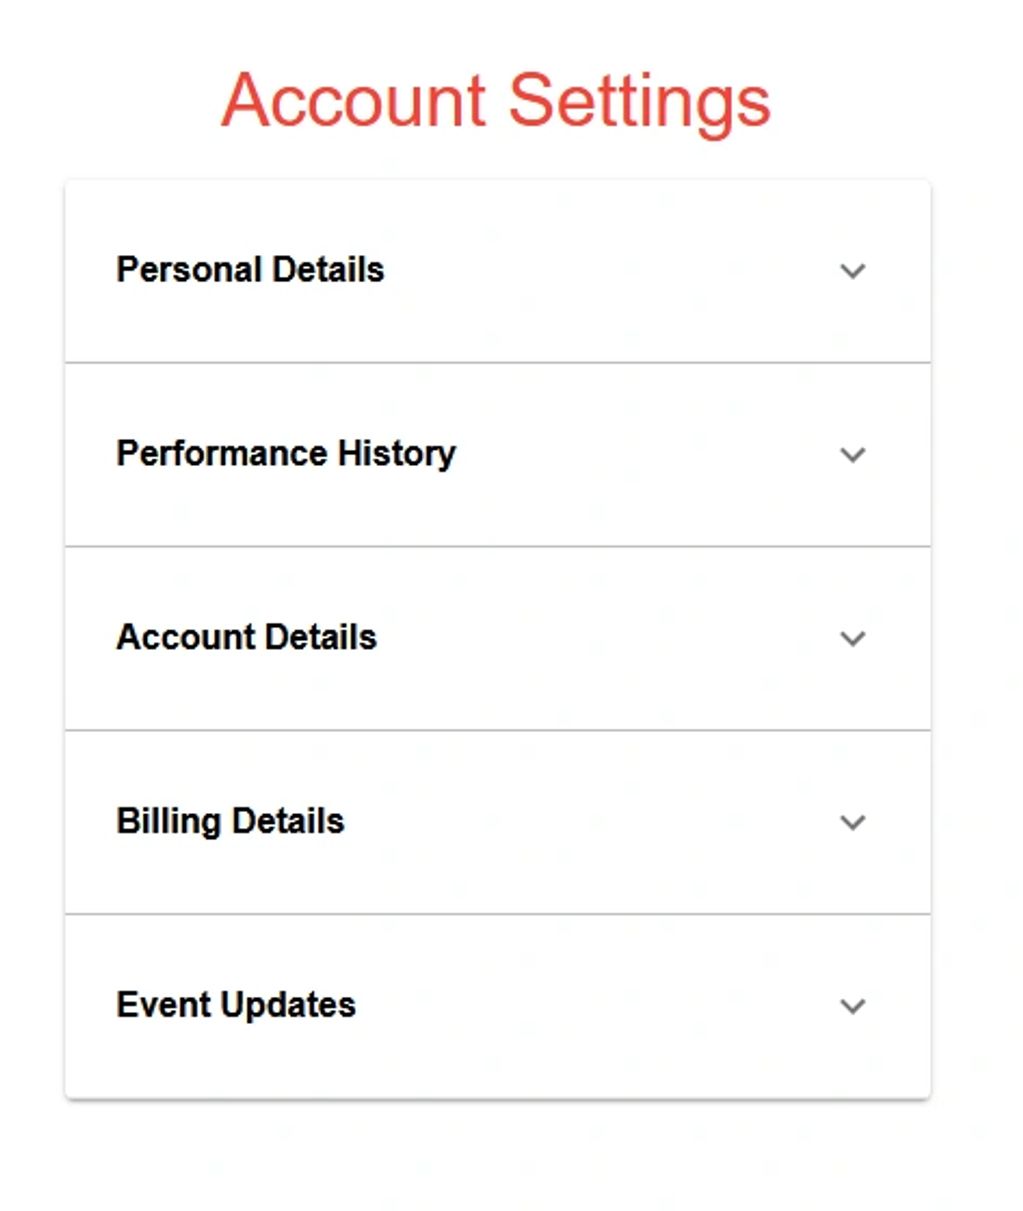
Task: Open the Billing Details accordion panel
Action: pyautogui.click(x=498, y=823)
